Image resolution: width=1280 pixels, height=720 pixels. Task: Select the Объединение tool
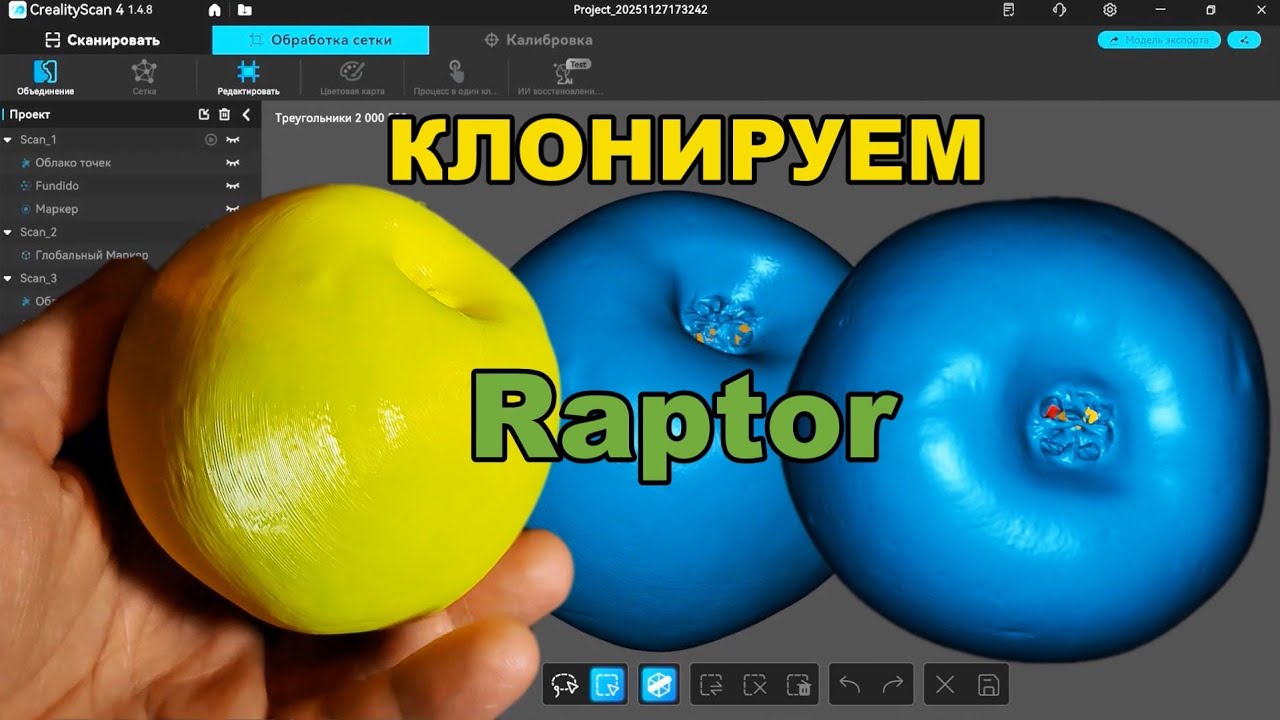45,77
